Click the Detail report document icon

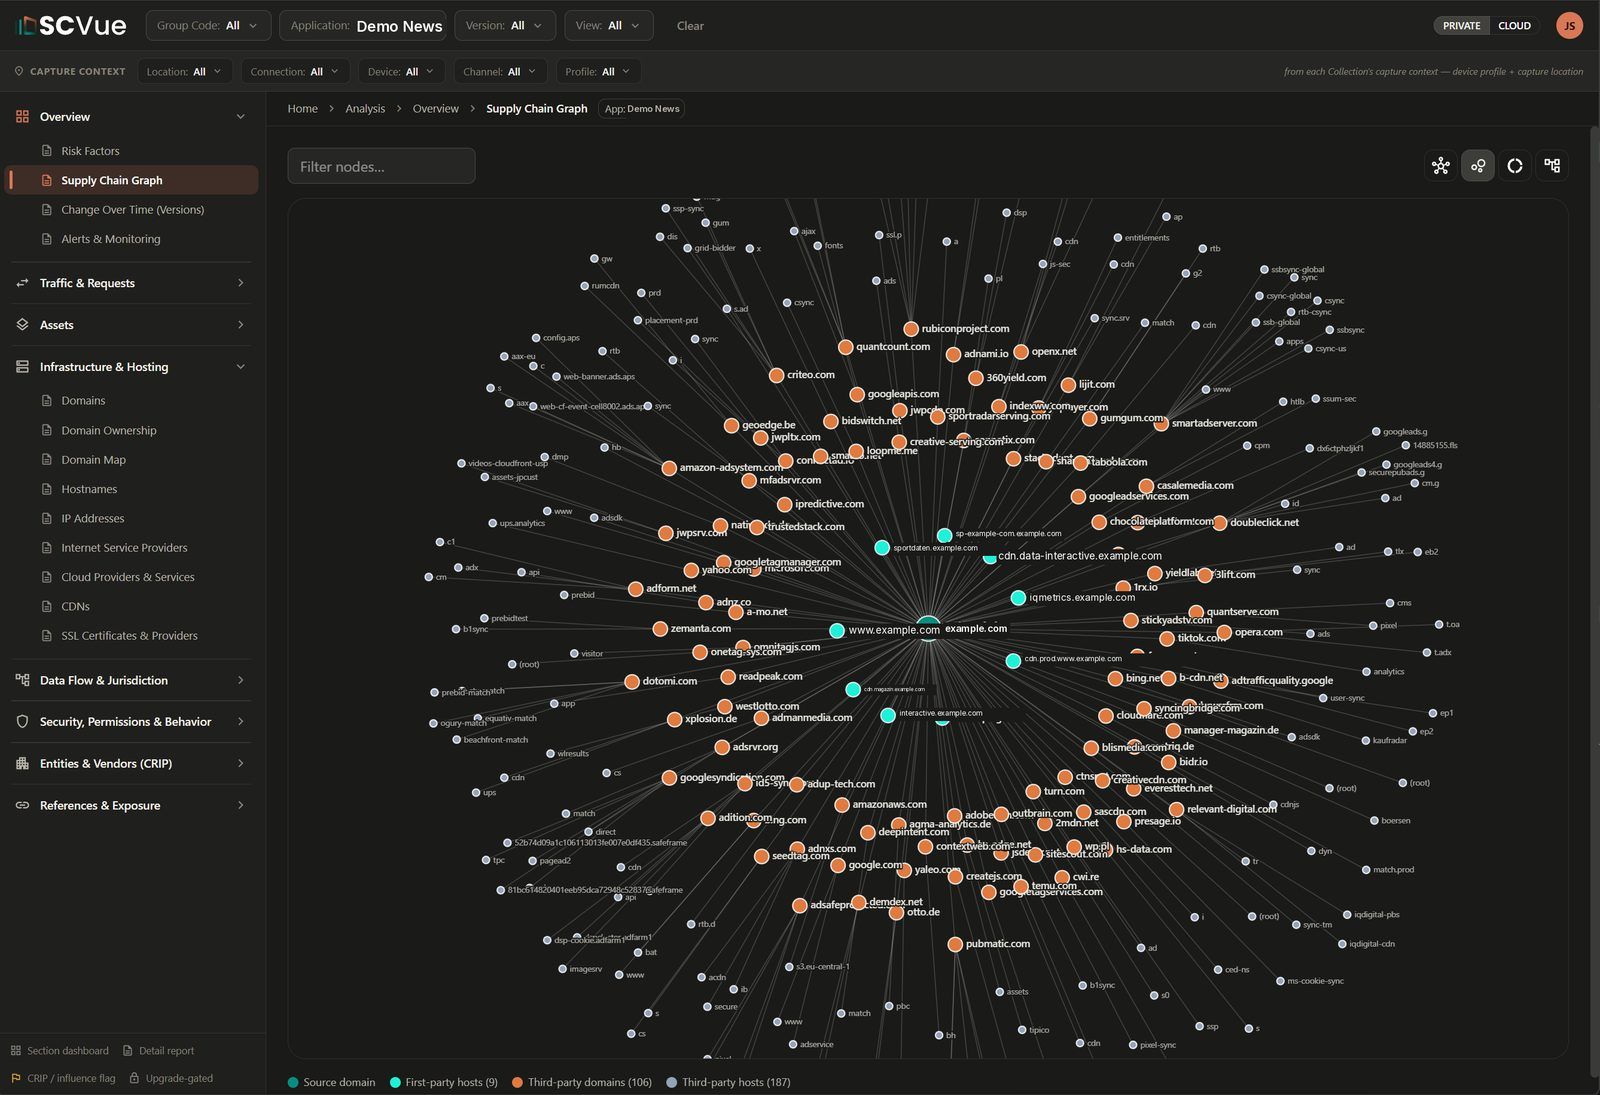[128, 1051]
